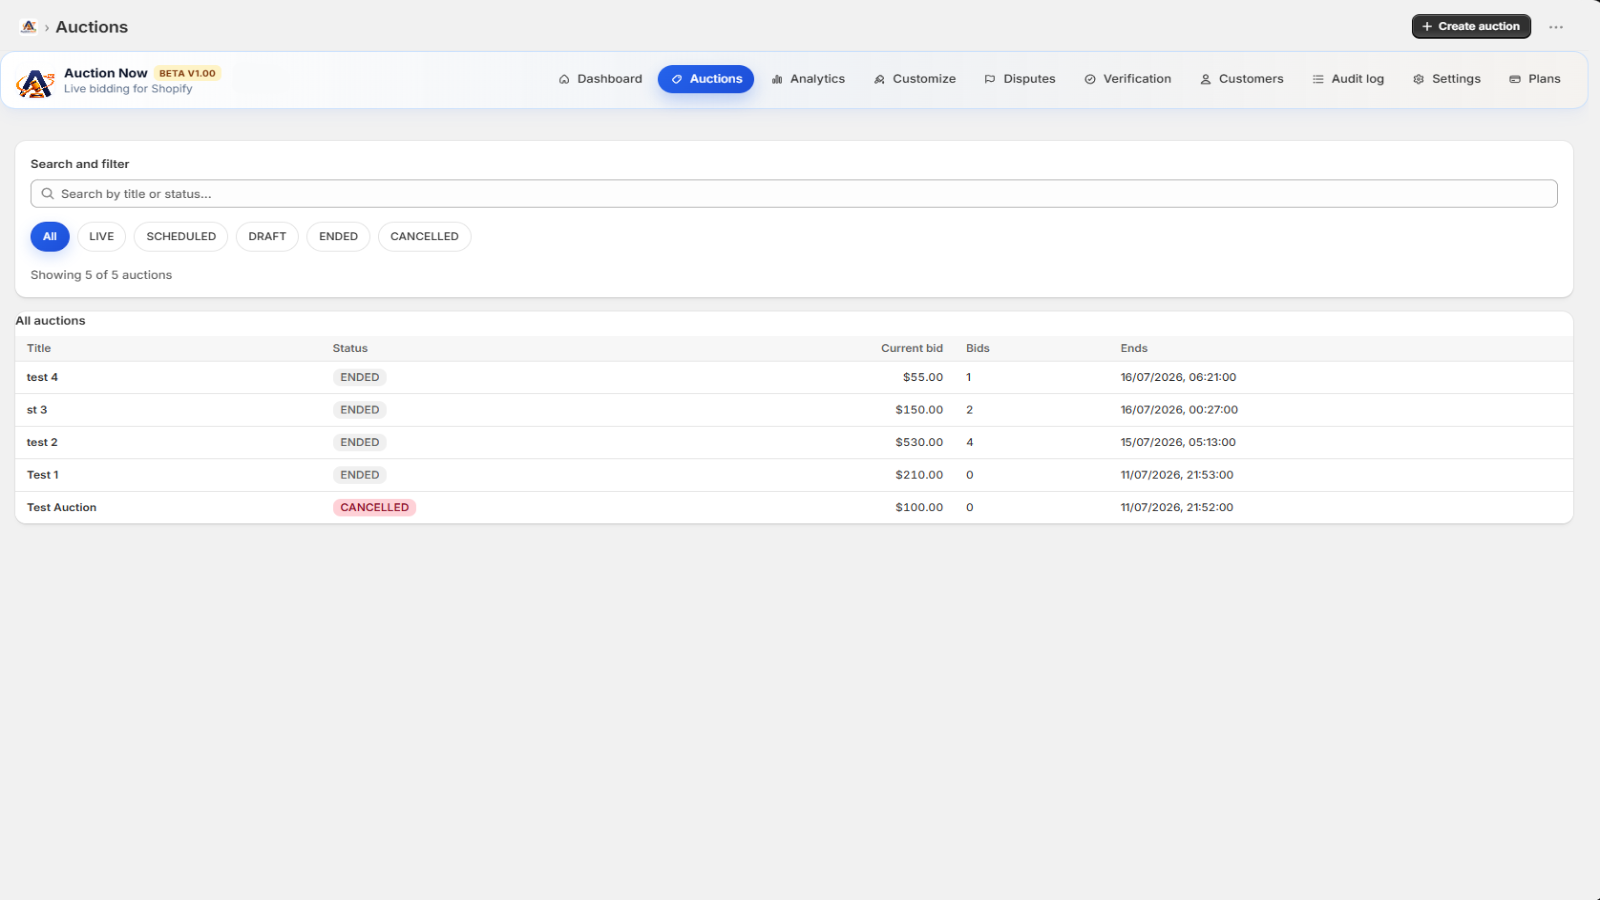1600x900 pixels.
Task: Click the Settings gear icon
Action: tap(1418, 79)
